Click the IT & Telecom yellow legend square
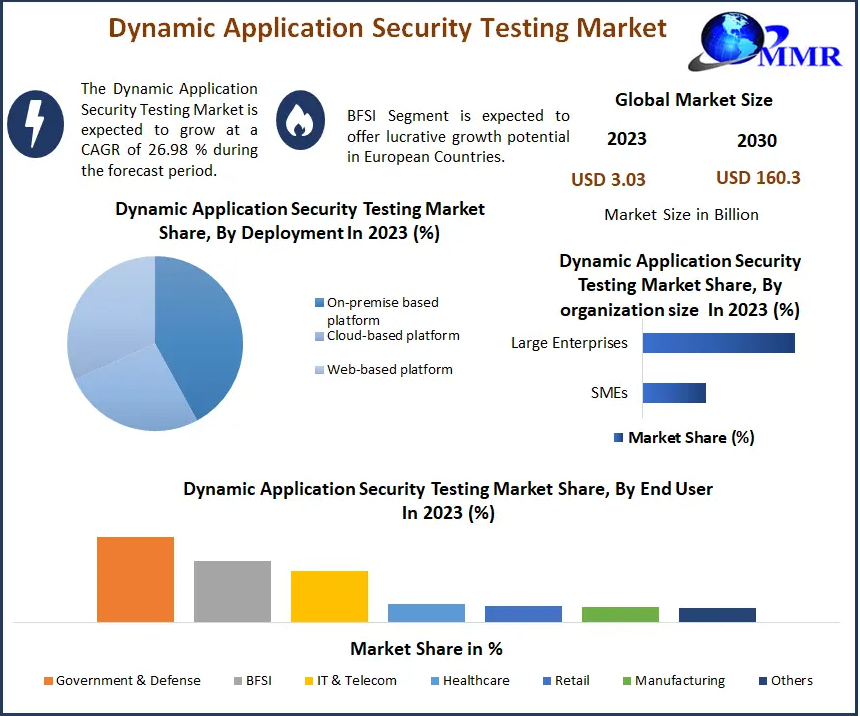The image size is (860, 716). (306, 681)
